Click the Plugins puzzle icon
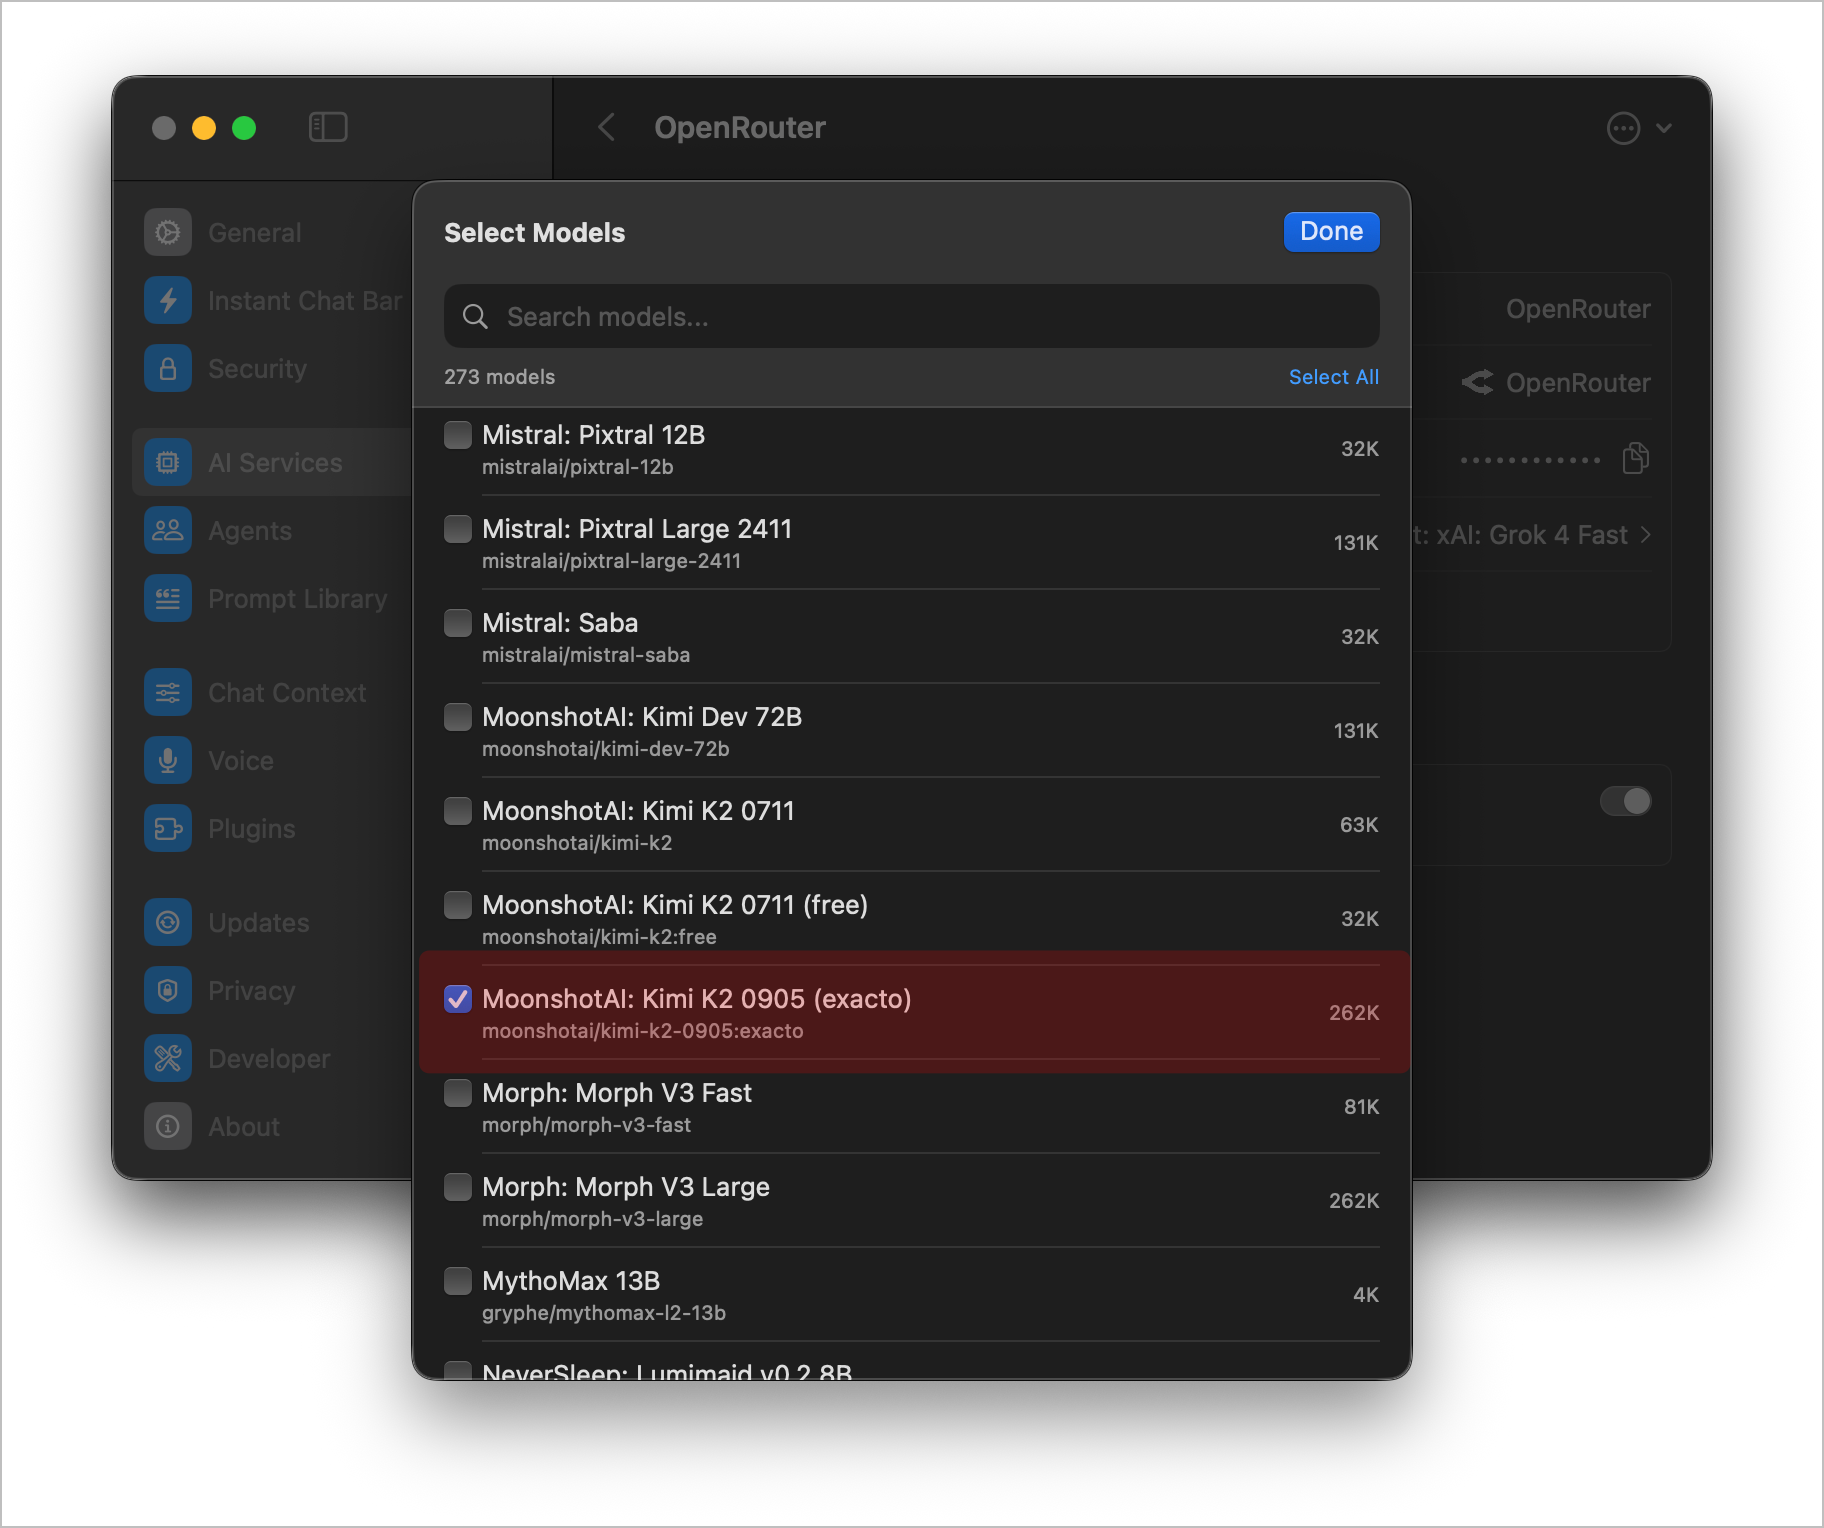Image resolution: width=1824 pixels, height=1528 pixels. [168, 829]
